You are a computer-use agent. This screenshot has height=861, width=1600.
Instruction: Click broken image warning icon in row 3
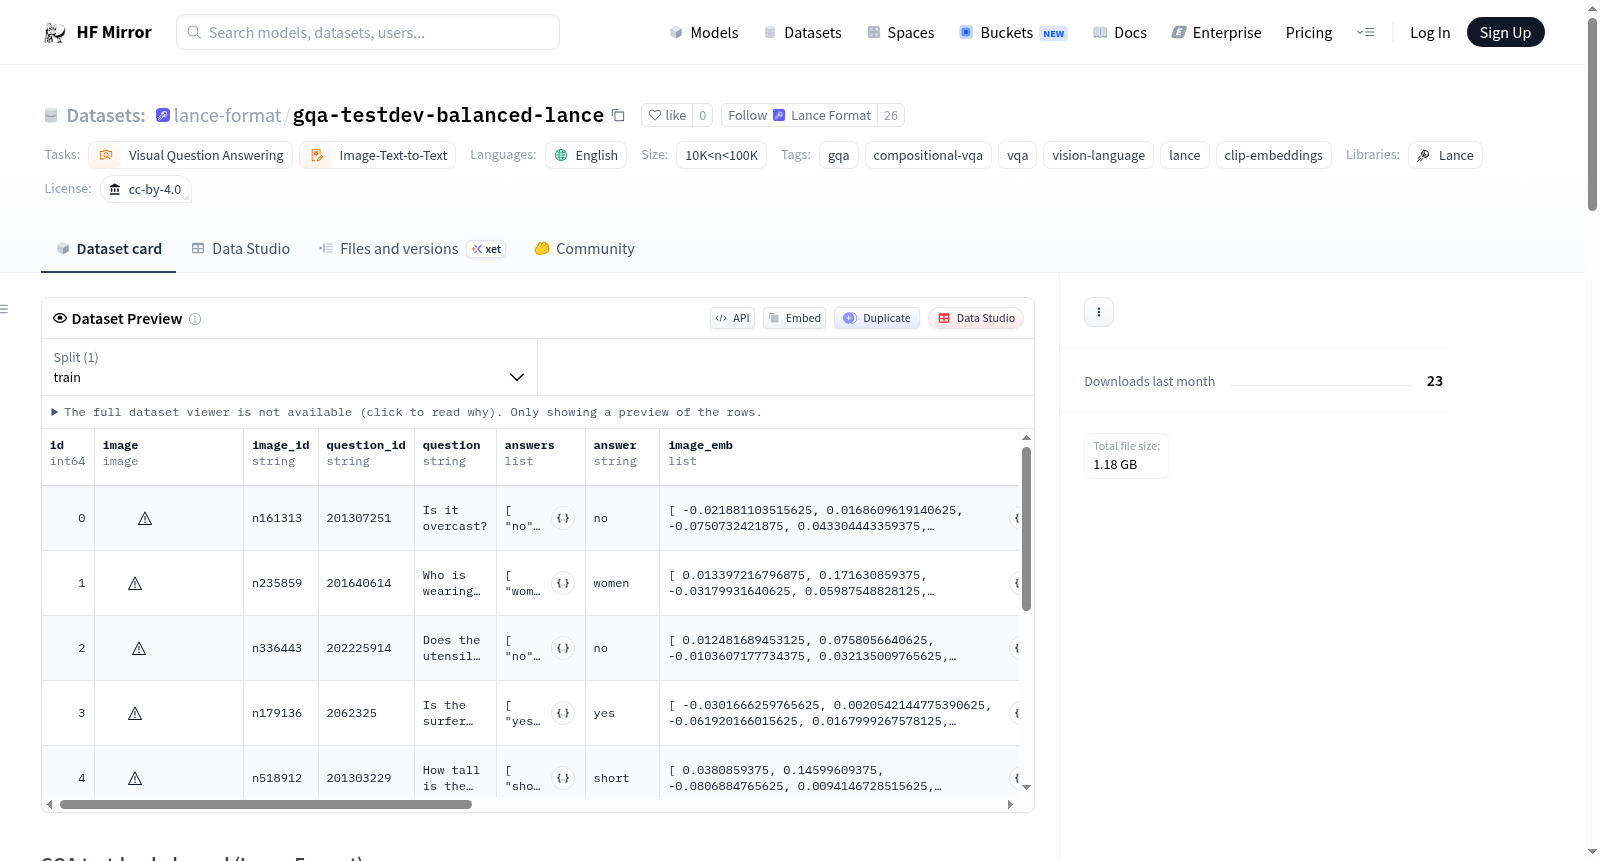pyautogui.click(x=135, y=713)
